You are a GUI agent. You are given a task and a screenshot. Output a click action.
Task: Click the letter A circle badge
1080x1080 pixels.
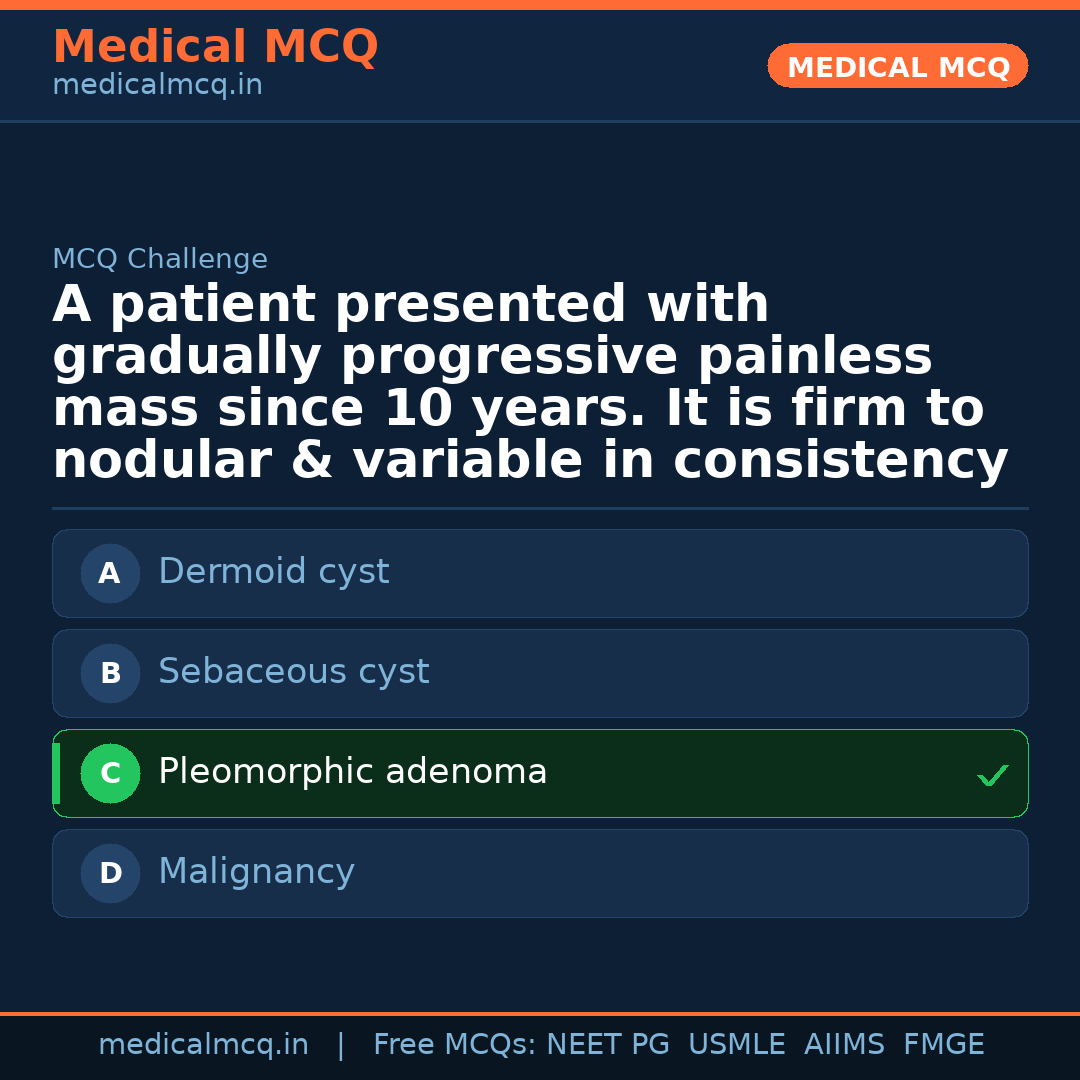[110, 574]
